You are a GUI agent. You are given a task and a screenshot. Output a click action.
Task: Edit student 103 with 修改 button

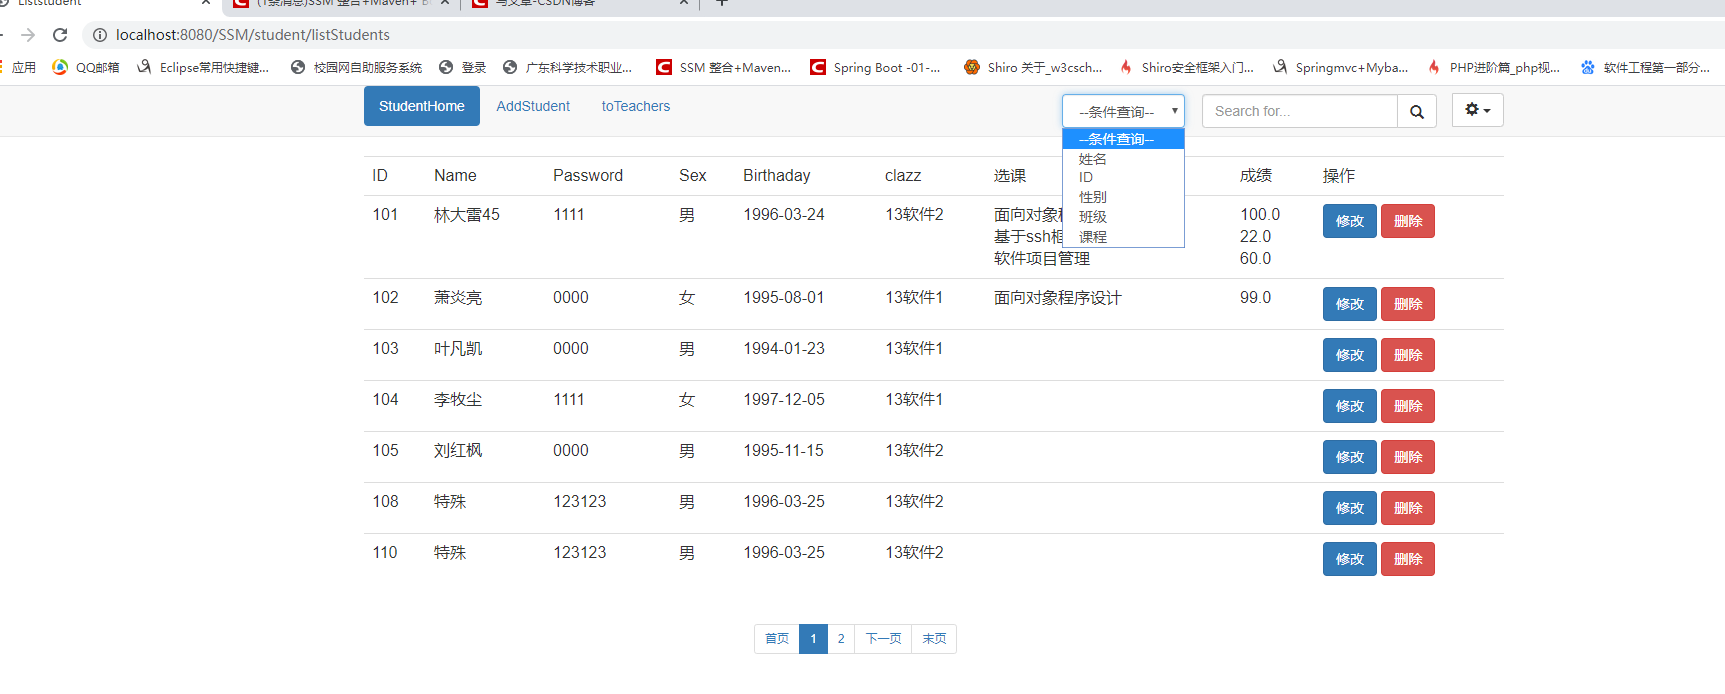click(x=1349, y=355)
